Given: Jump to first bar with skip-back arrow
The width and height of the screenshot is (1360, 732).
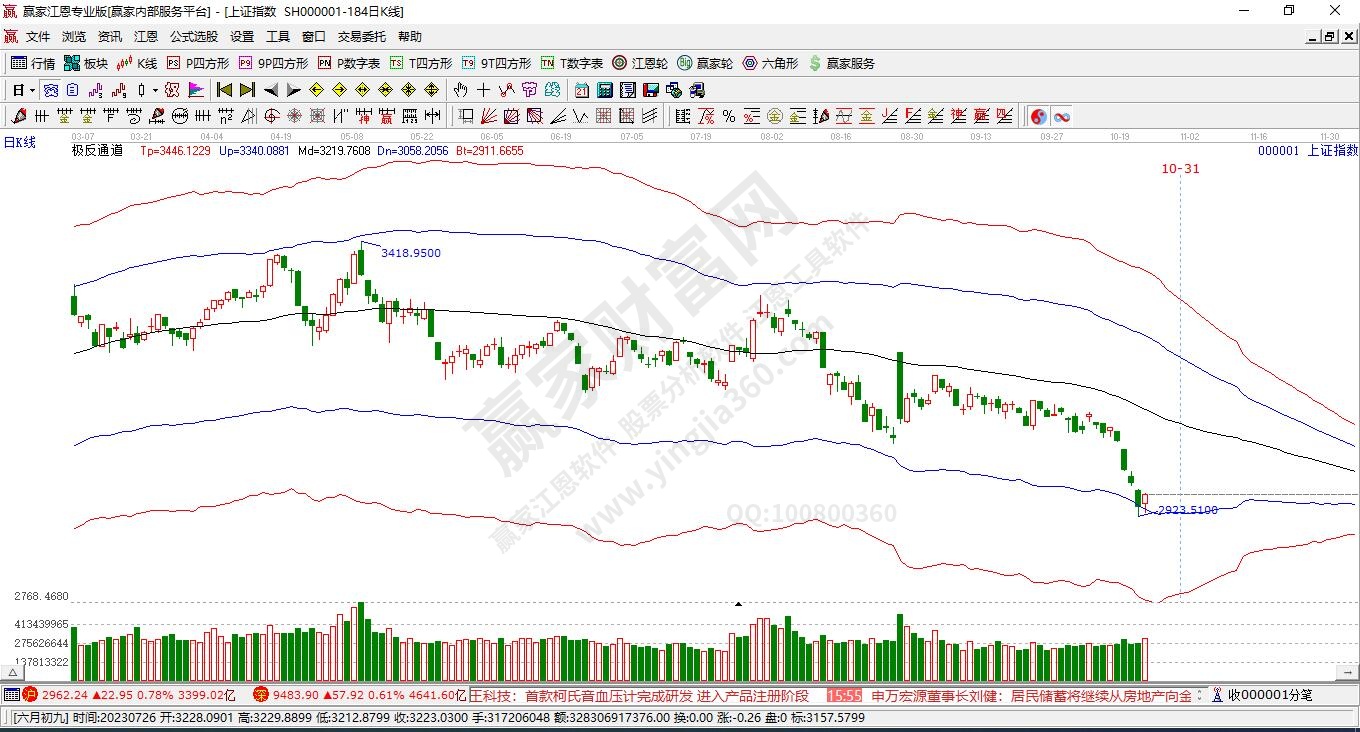Looking at the screenshot, I should pyautogui.click(x=224, y=90).
